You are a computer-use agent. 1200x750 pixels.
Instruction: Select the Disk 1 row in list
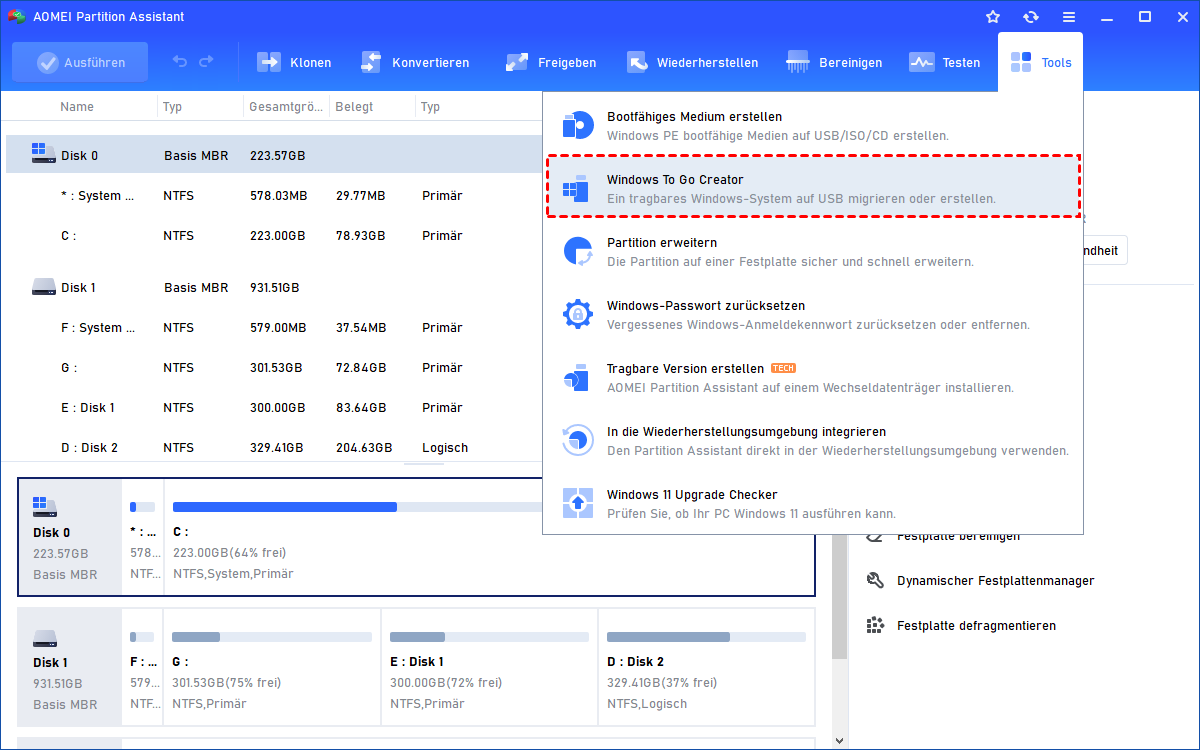tap(275, 287)
